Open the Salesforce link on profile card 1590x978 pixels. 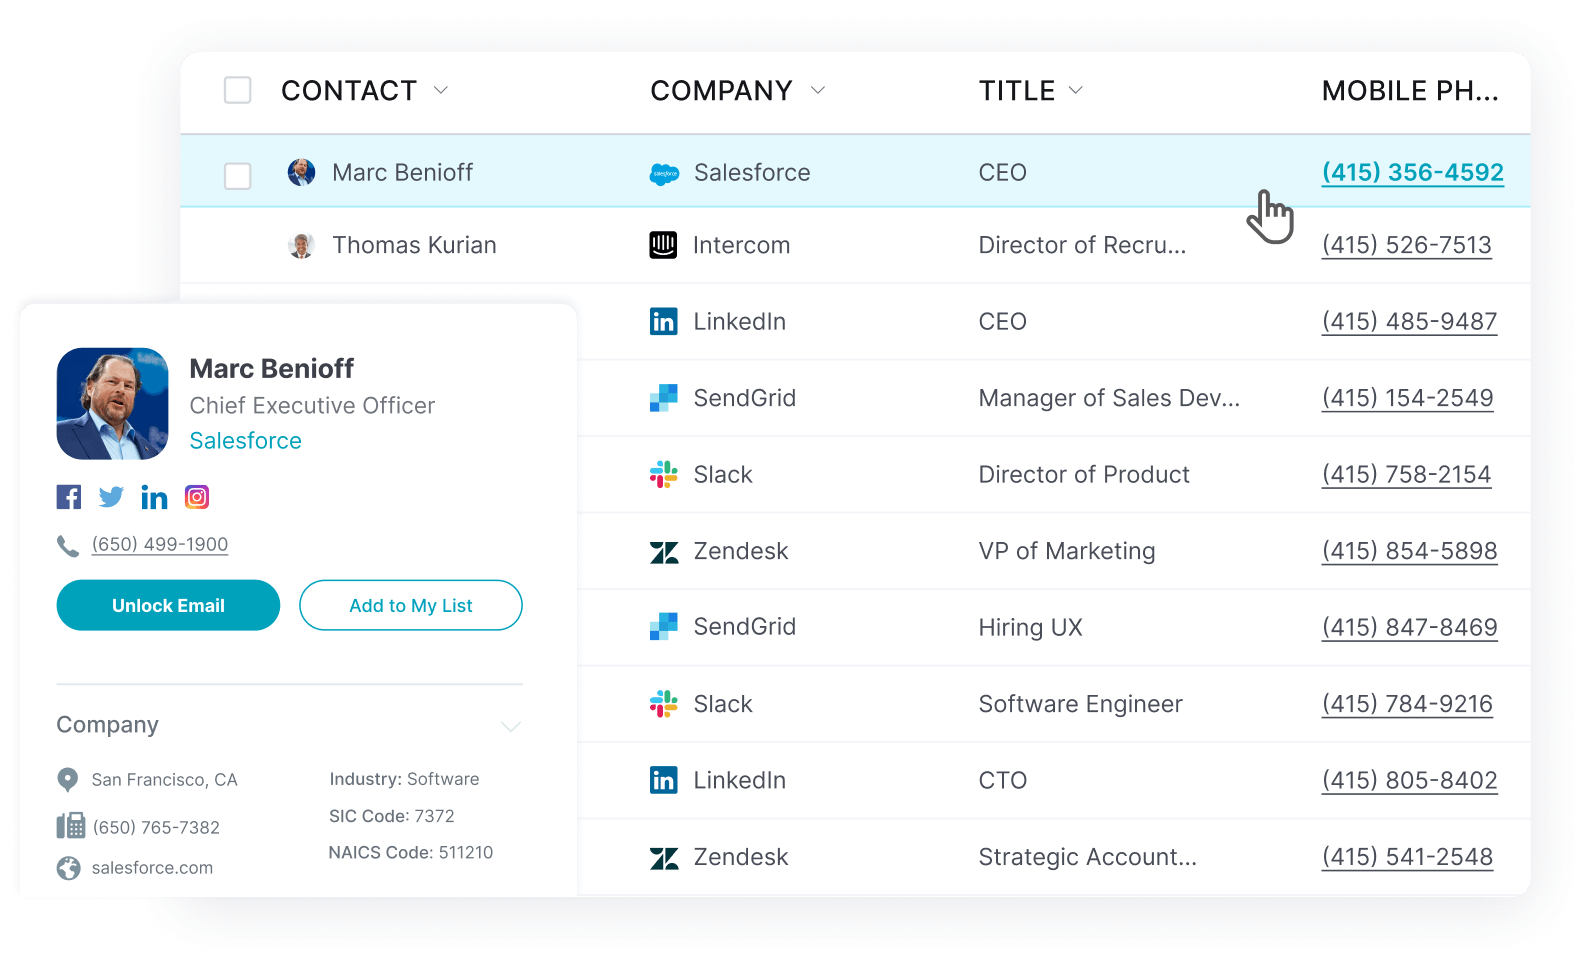245,441
